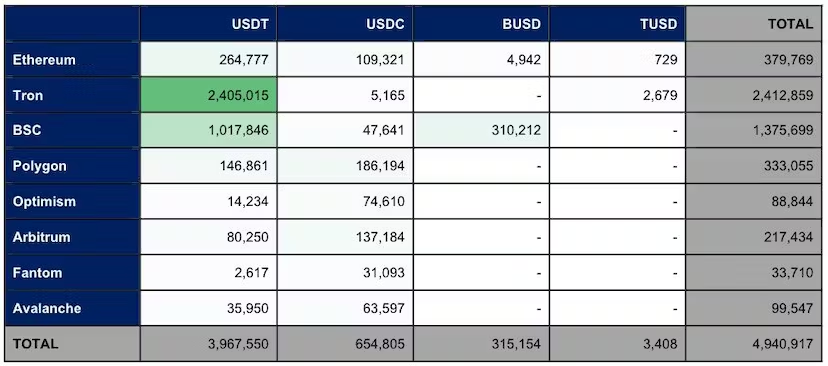Select the TUSD column header

(617, 23)
